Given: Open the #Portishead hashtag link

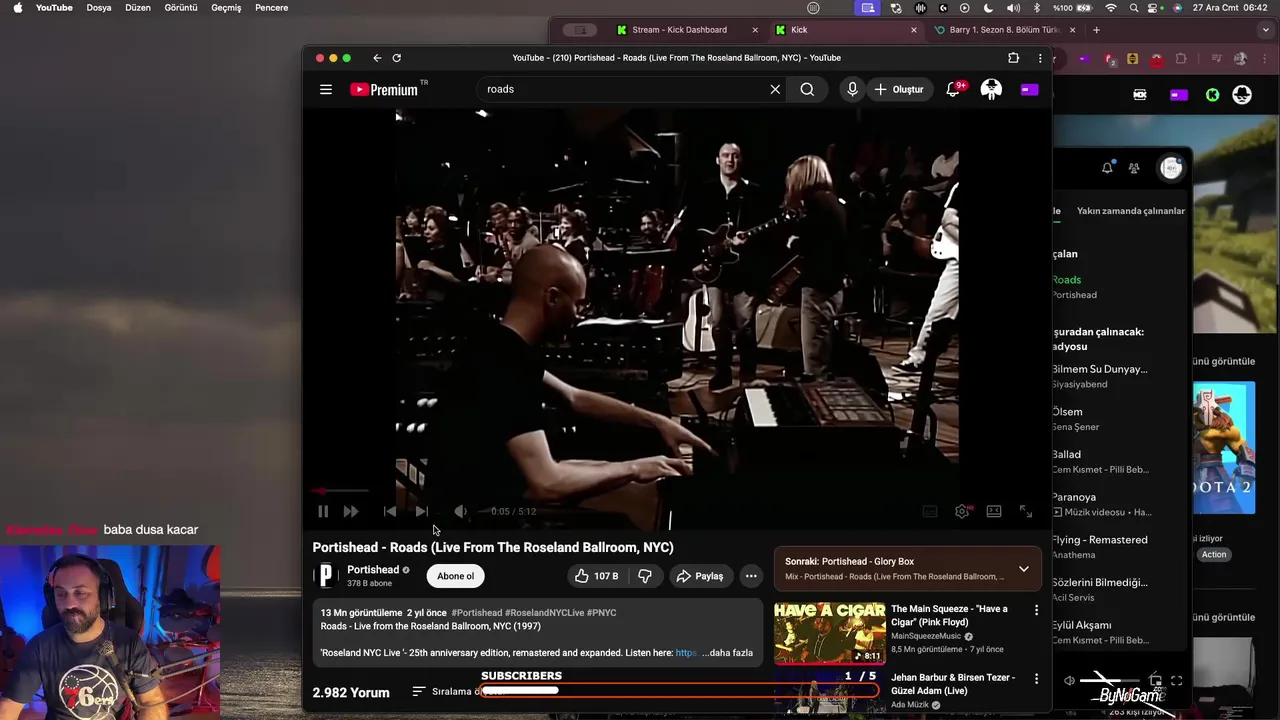Looking at the screenshot, I should [x=477, y=612].
